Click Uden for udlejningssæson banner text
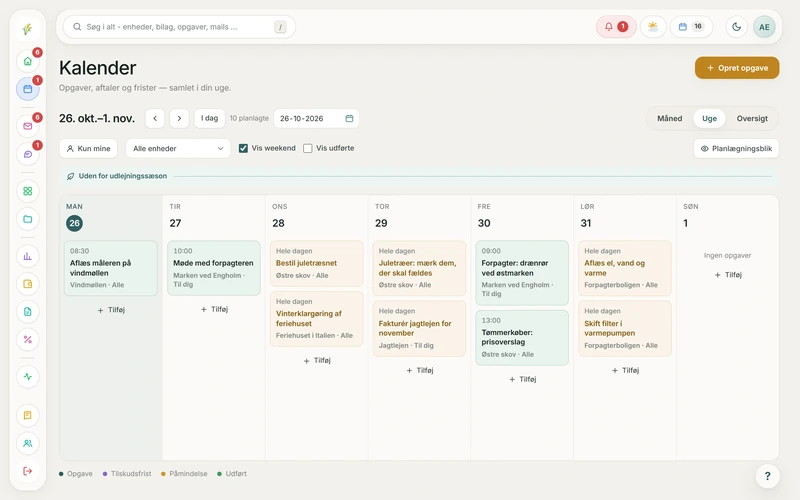800x500 pixels. (122, 176)
